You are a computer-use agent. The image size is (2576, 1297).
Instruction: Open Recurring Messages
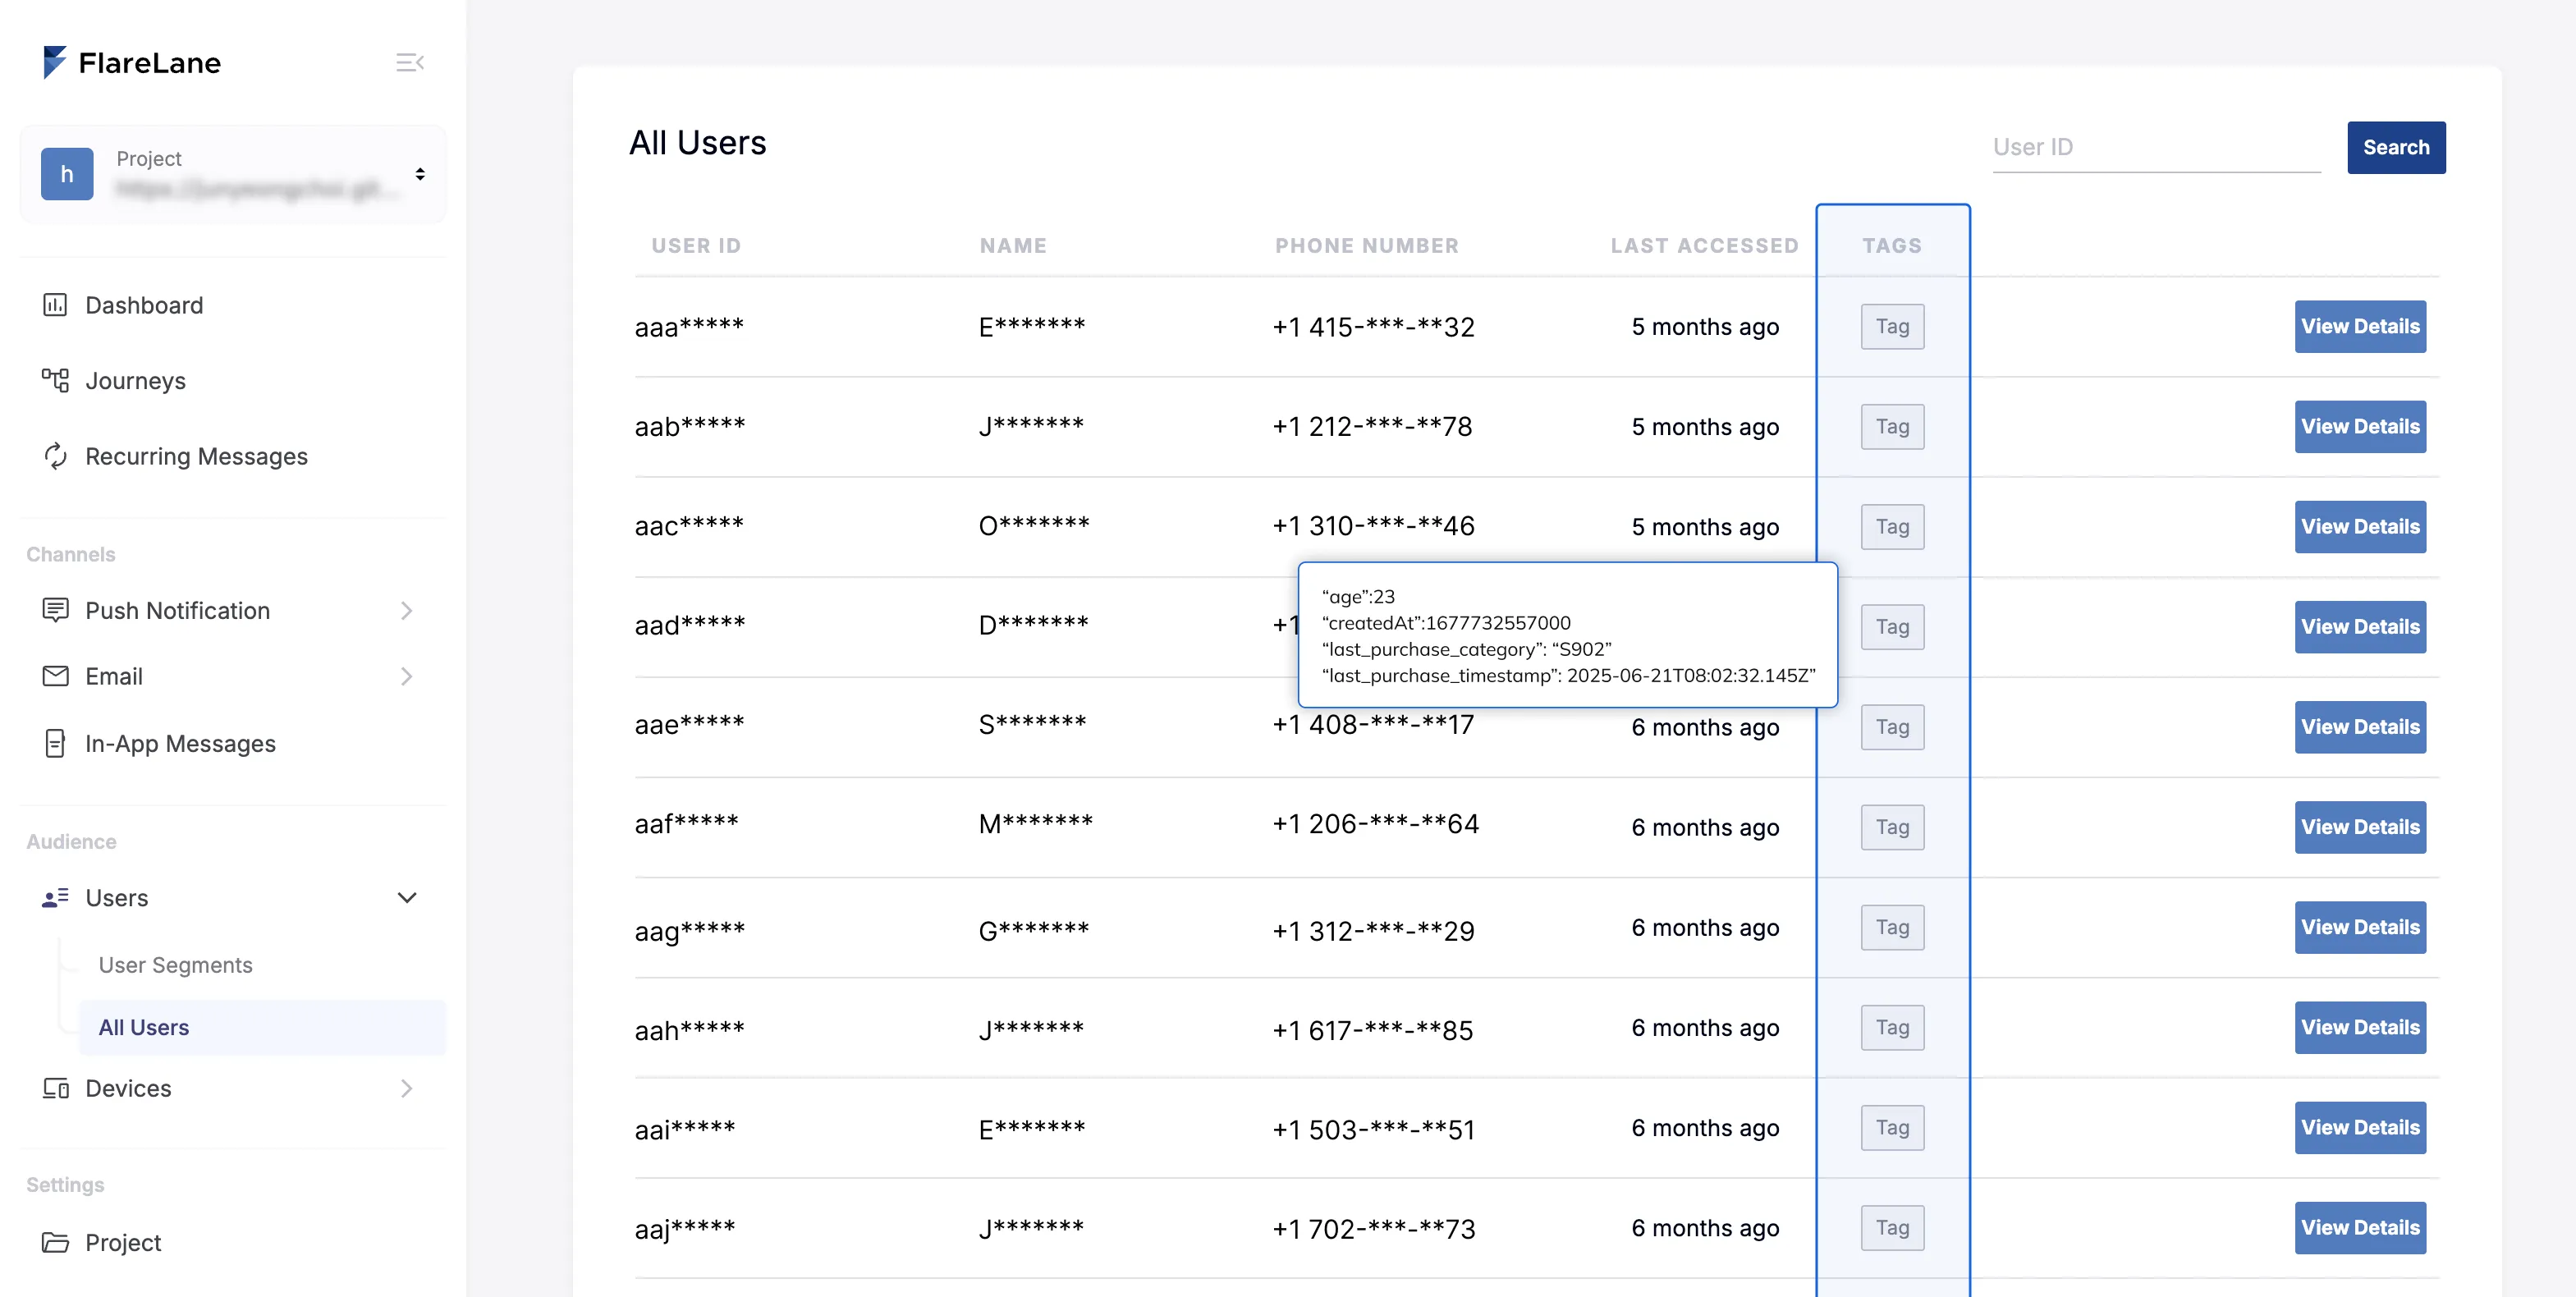coord(197,456)
